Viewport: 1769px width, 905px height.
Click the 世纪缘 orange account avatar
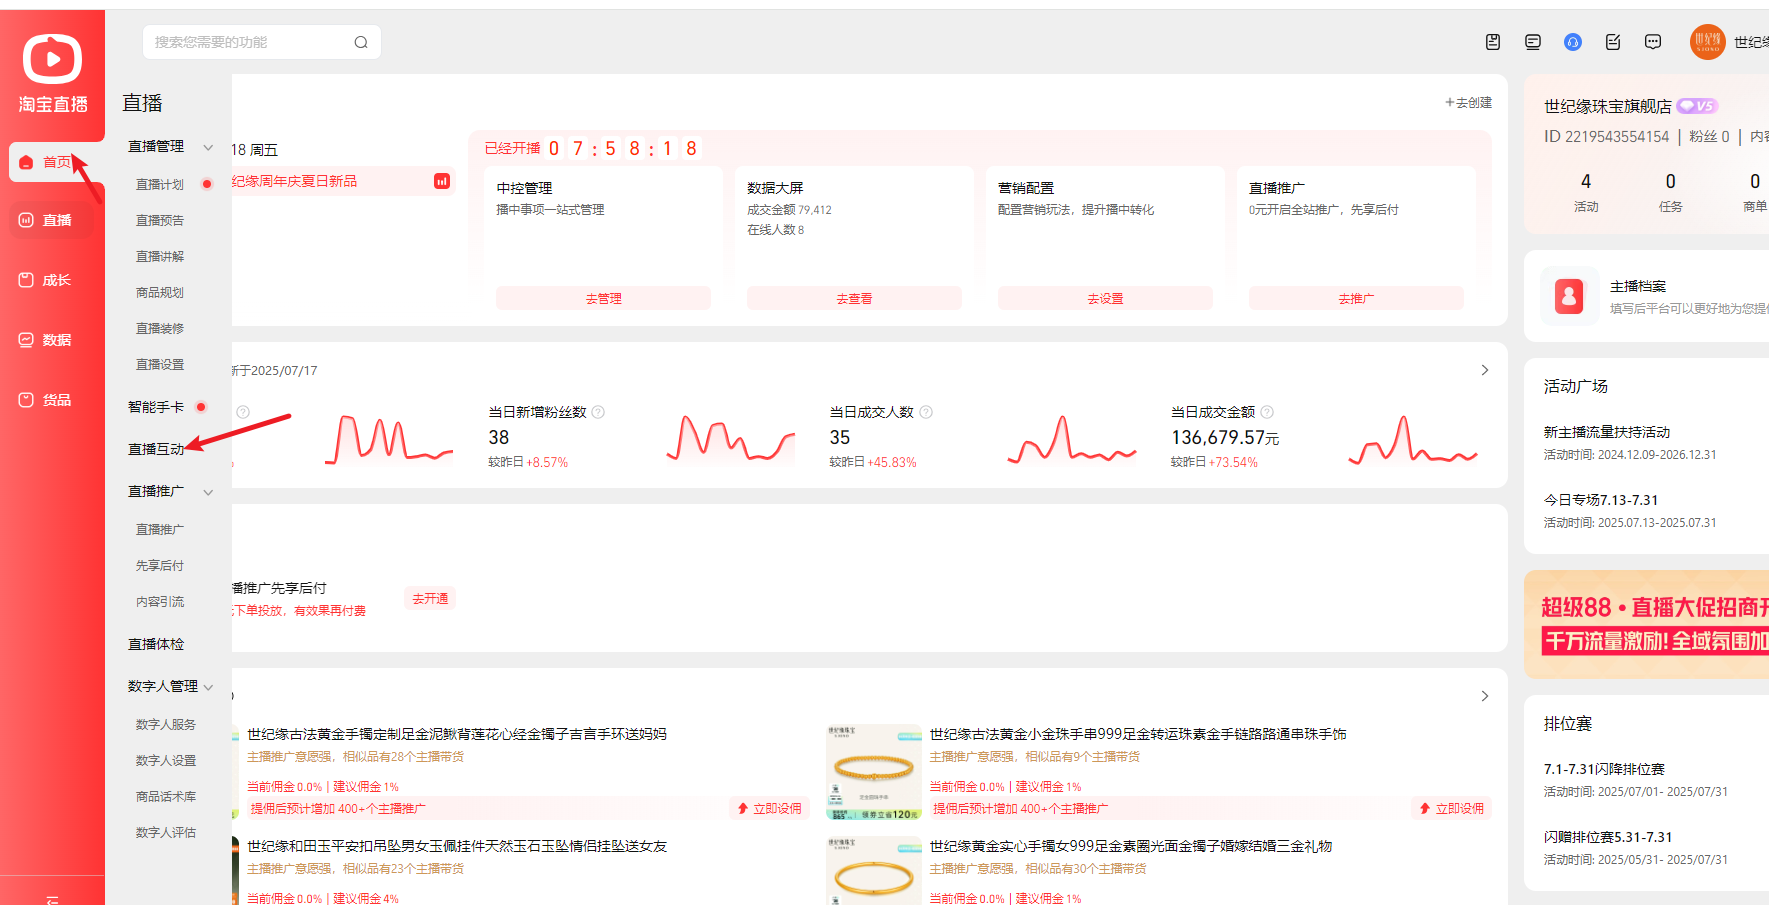pyautogui.click(x=1707, y=42)
